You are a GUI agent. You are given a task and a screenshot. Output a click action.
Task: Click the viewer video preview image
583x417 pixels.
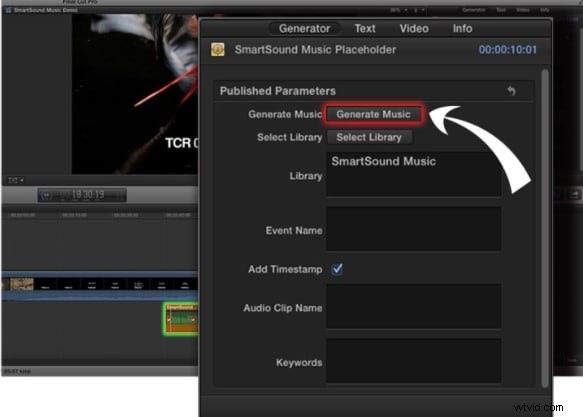[x=135, y=94]
